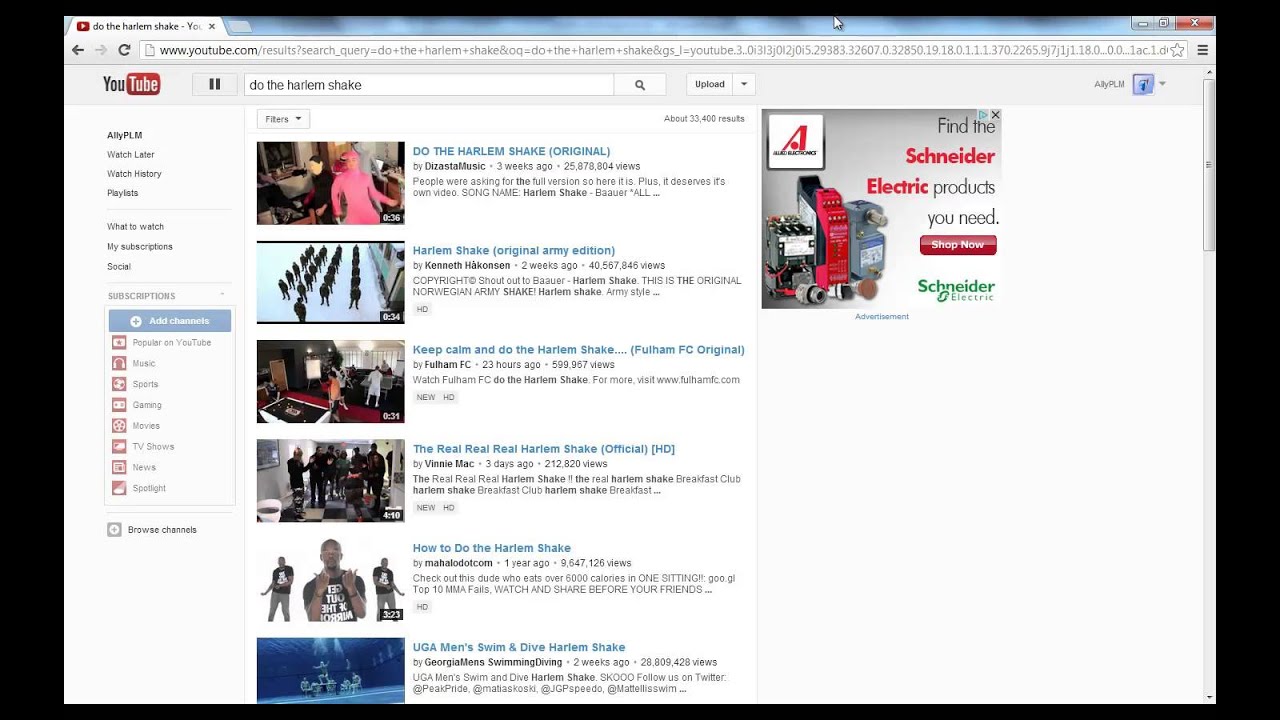Bookmark page with the star icon
The width and height of the screenshot is (1280, 720).
click(1177, 50)
